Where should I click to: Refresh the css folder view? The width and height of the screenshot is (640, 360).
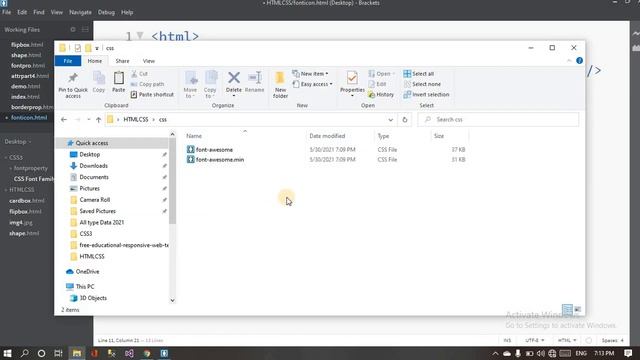(x=404, y=120)
